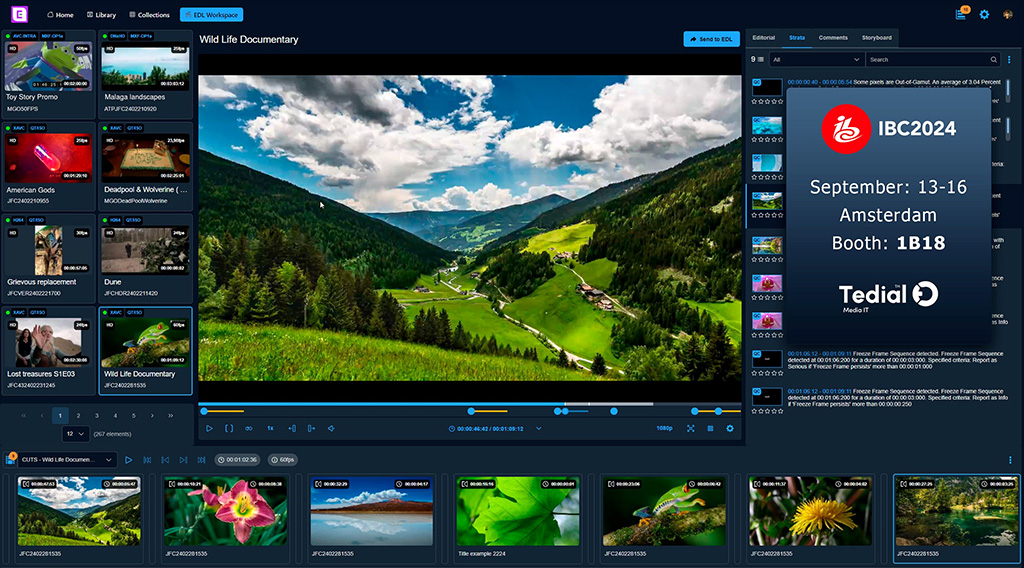This screenshot has width=1024, height=568.
Task: Open notifications list icon with orange badge
Action: [x=961, y=14]
